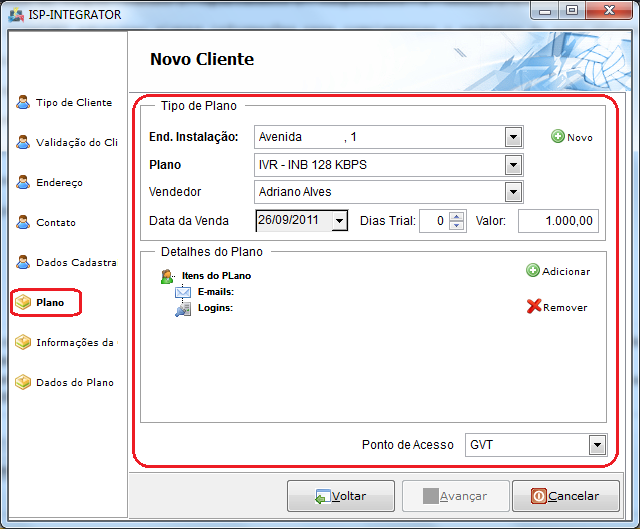Open the End. Instalação dropdown
This screenshot has width=640, height=529.
[x=514, y=137]
